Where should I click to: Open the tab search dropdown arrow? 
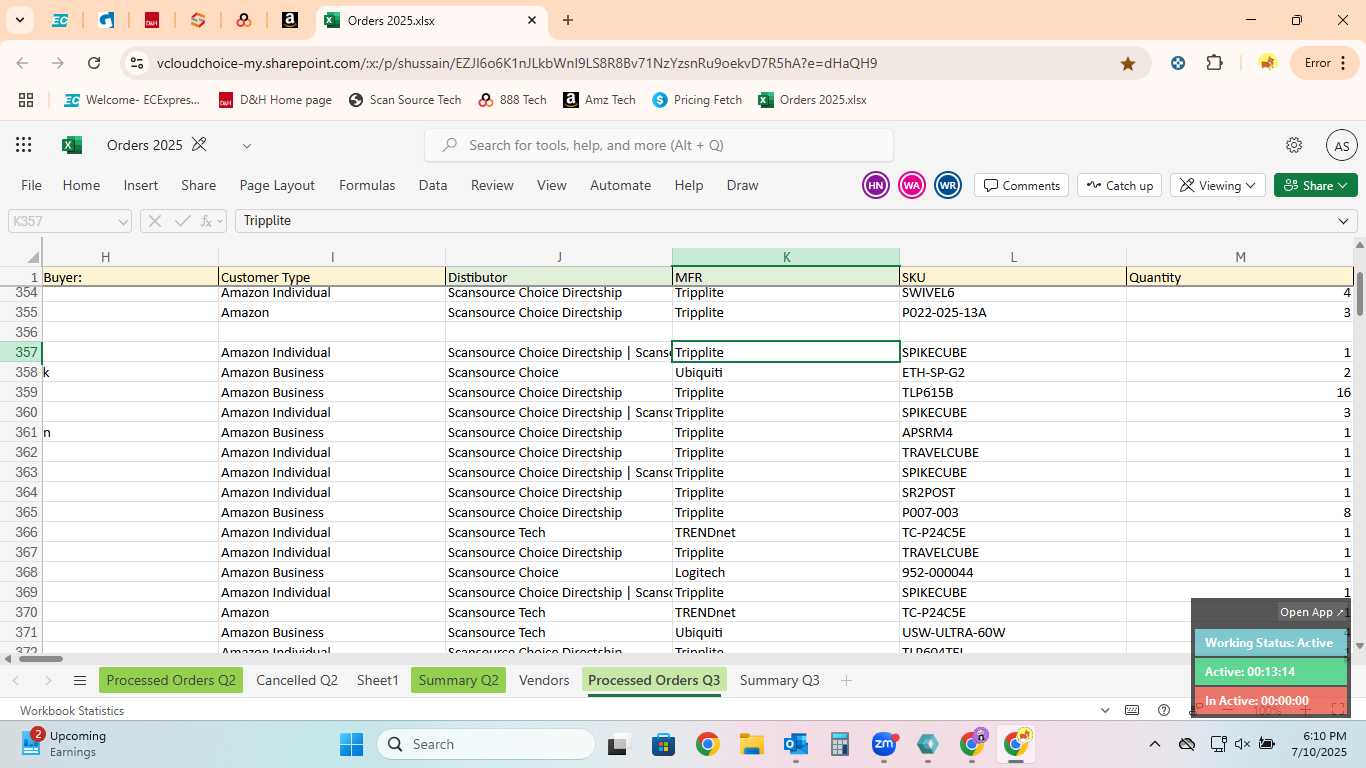19,19
